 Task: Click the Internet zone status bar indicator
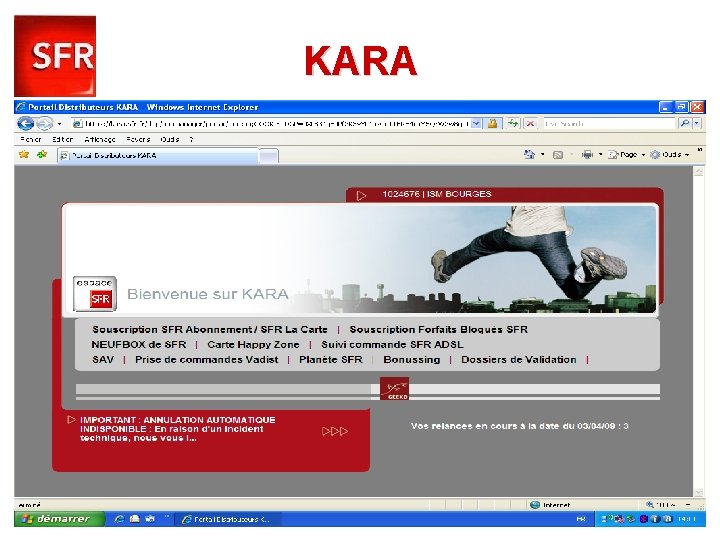(x=550, y=505)
